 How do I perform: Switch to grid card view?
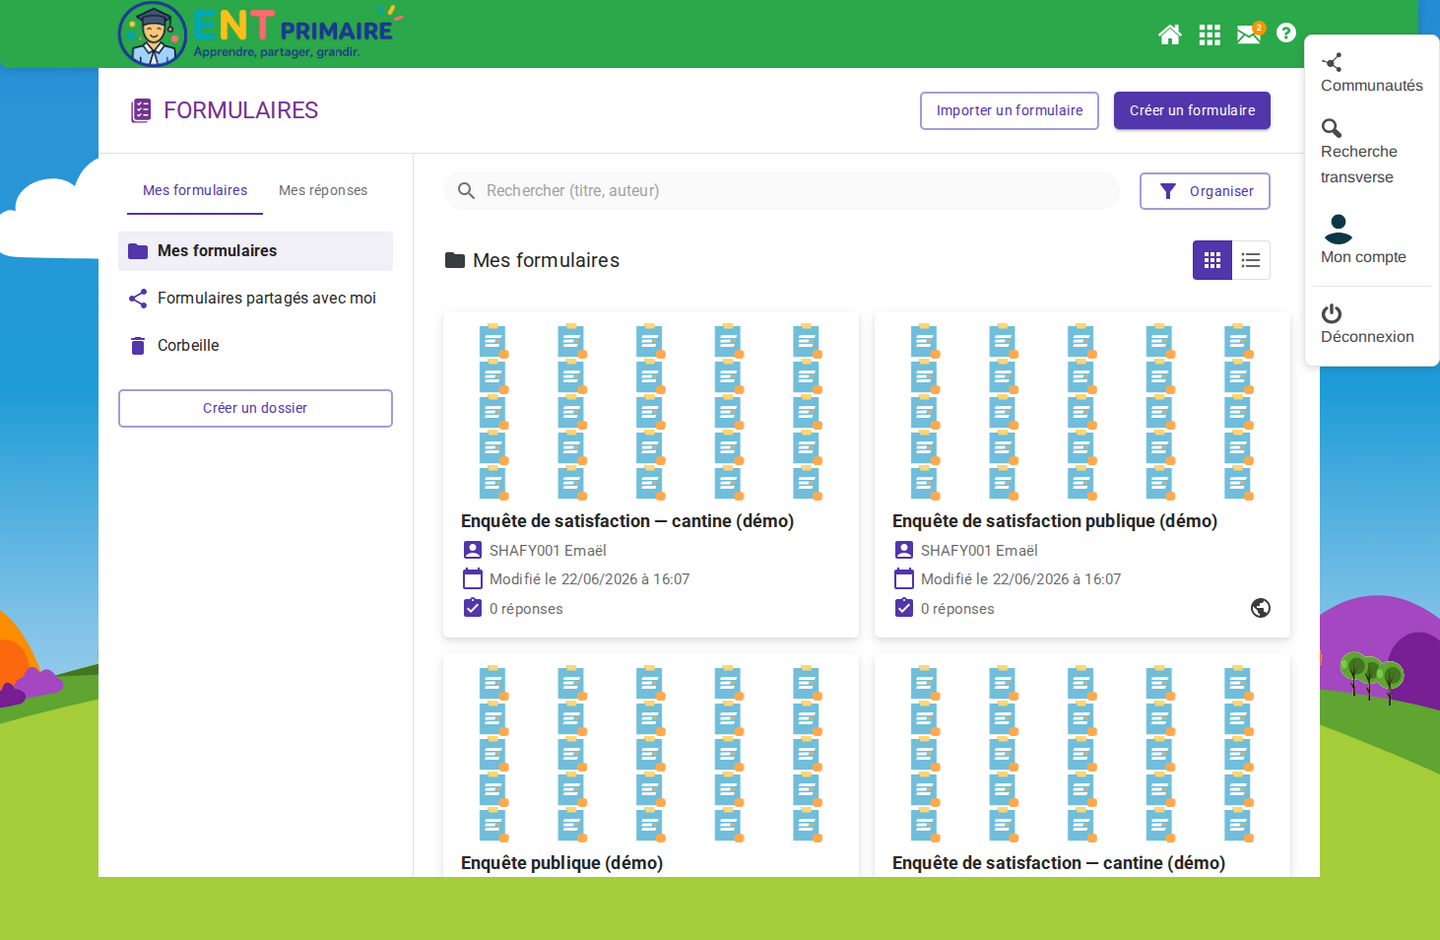tap(1212, 260)
